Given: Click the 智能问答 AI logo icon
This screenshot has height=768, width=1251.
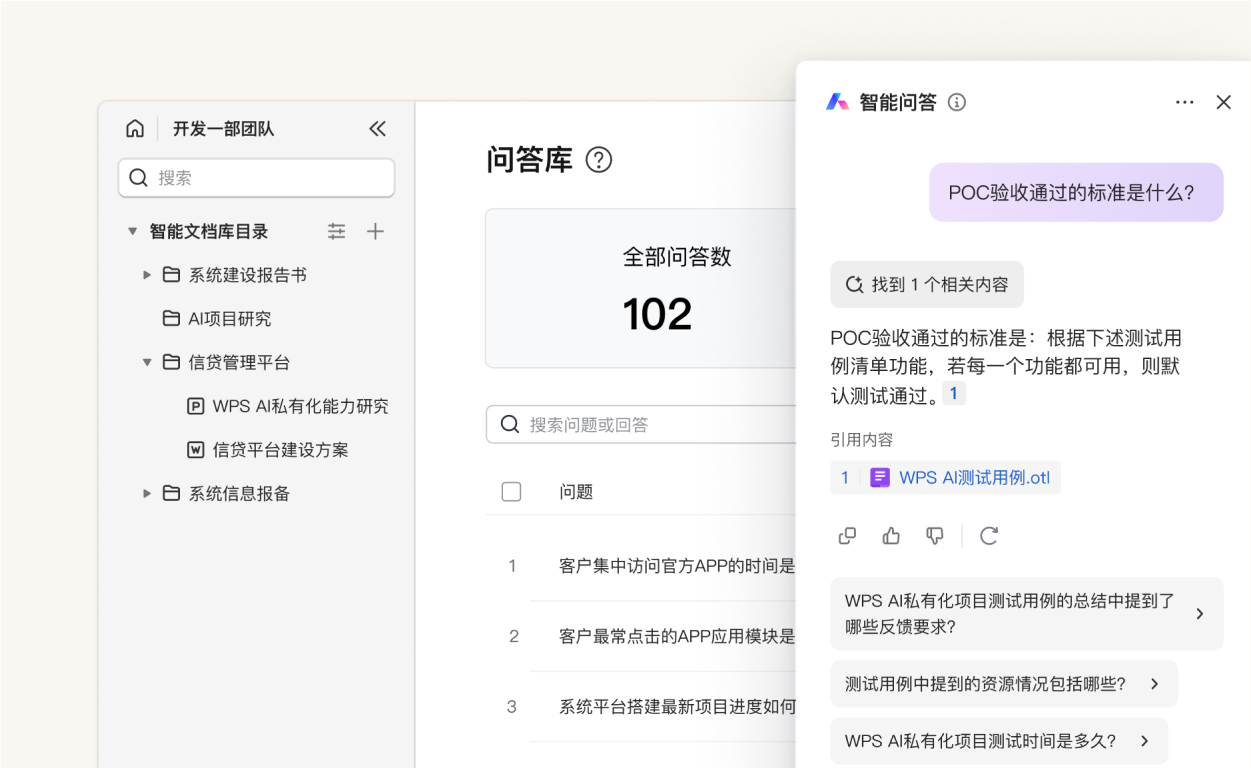Looking at the screenshot, I should [837, 102].
